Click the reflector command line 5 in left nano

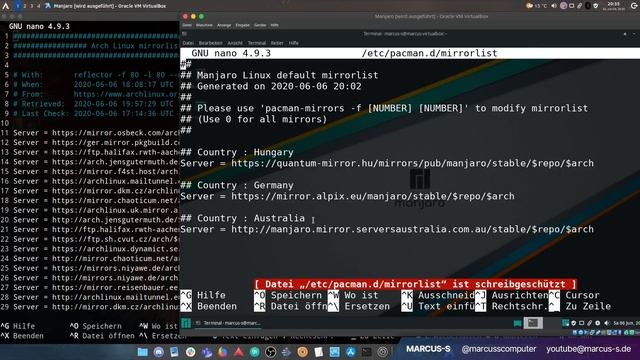point(90,75)
